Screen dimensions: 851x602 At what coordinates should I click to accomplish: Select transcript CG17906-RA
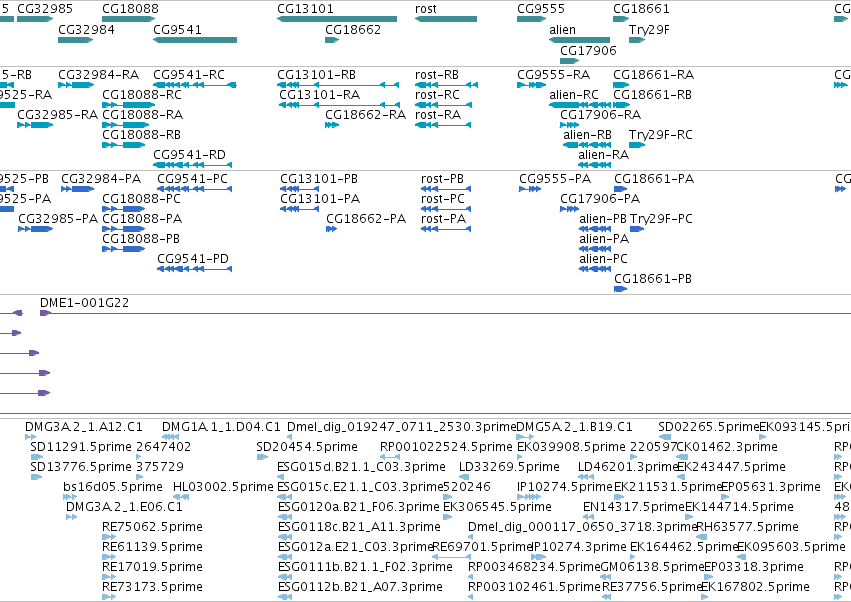[x=569, y=125]
